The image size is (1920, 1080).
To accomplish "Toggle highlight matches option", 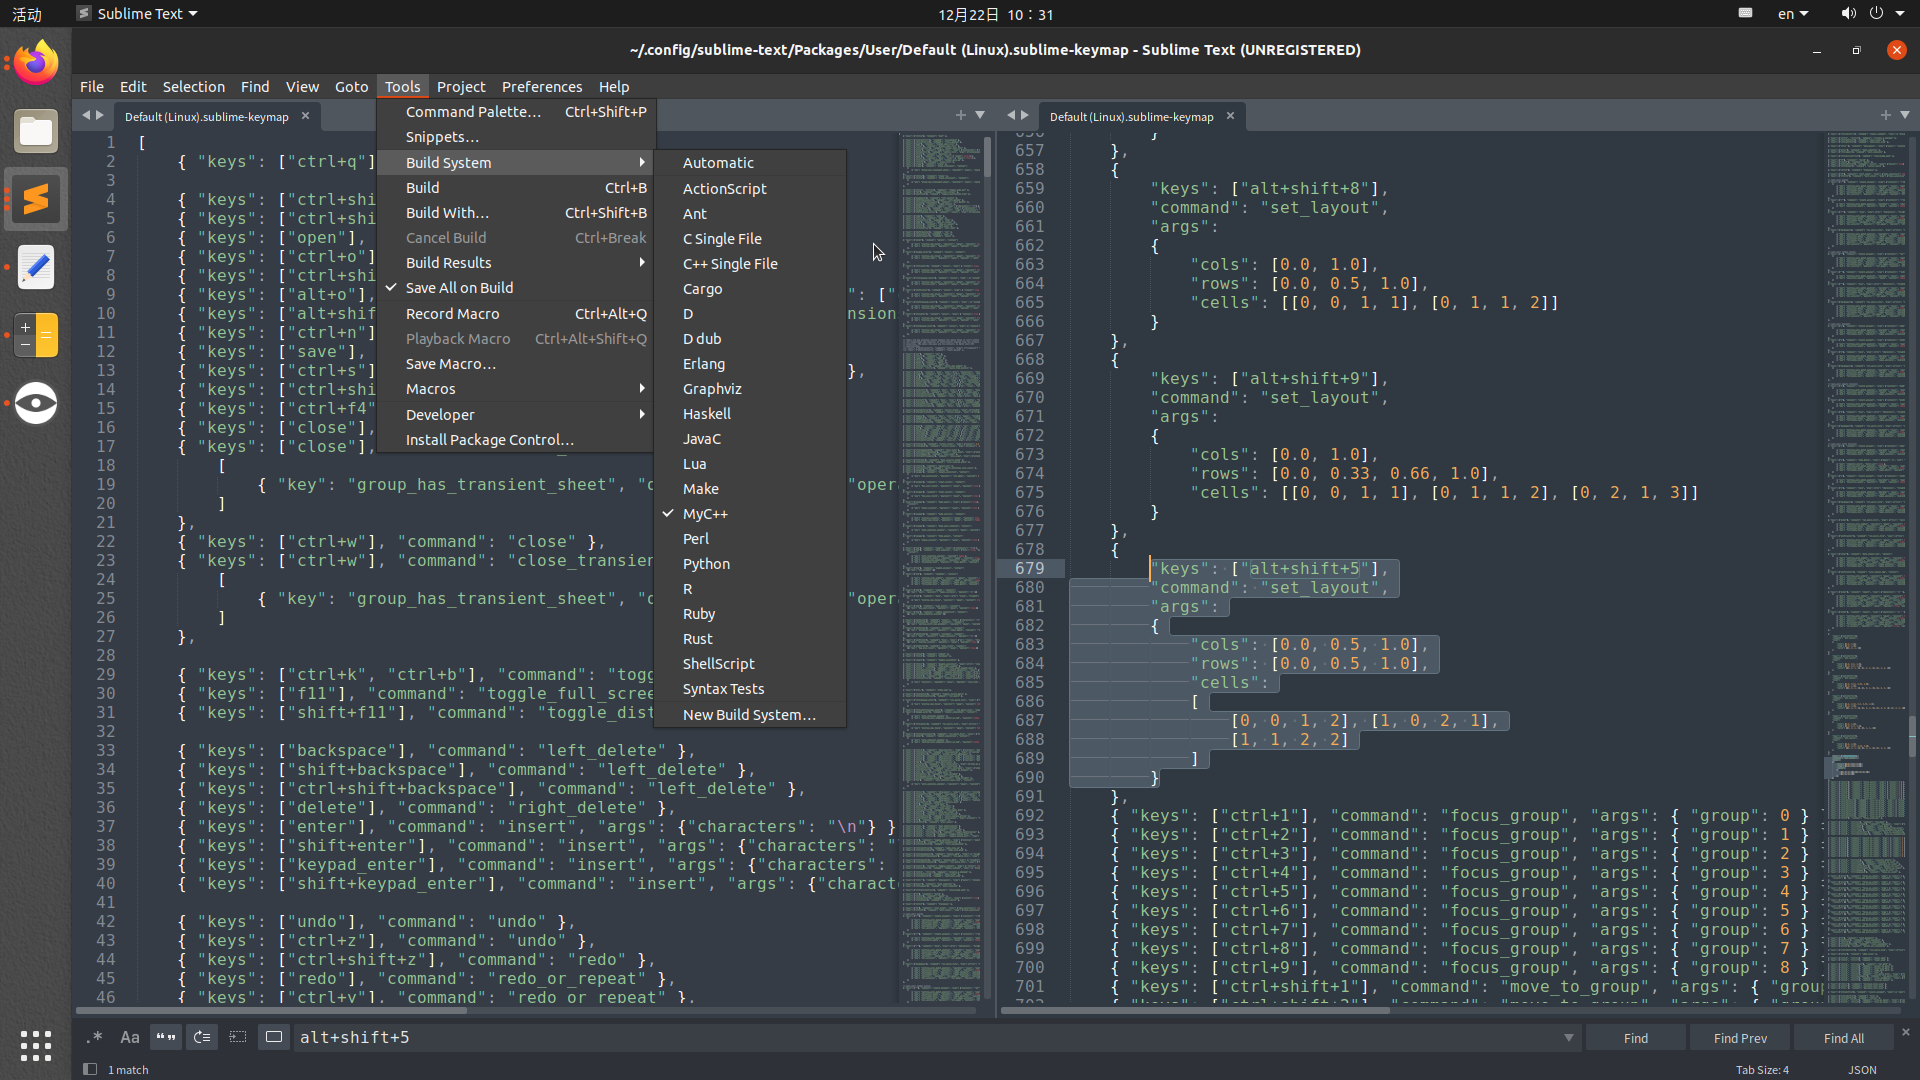I will point(274,1037).
